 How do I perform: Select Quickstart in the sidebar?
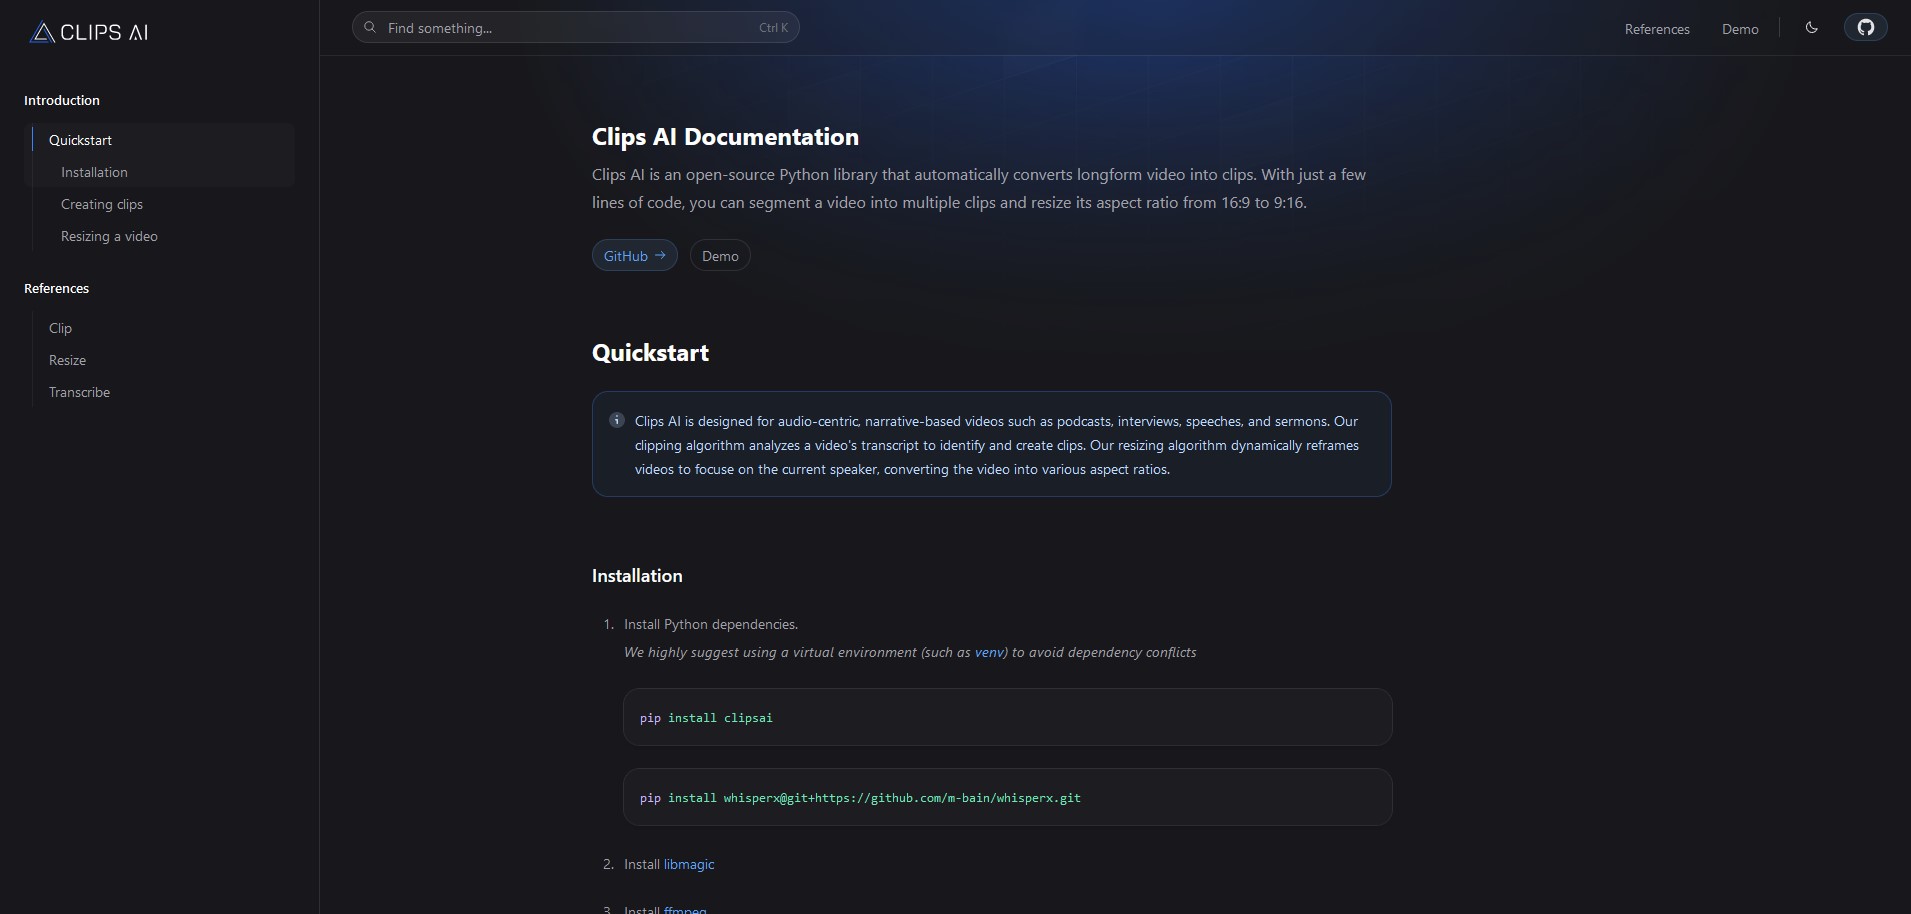pyautogui.click(x=80, y=140)
